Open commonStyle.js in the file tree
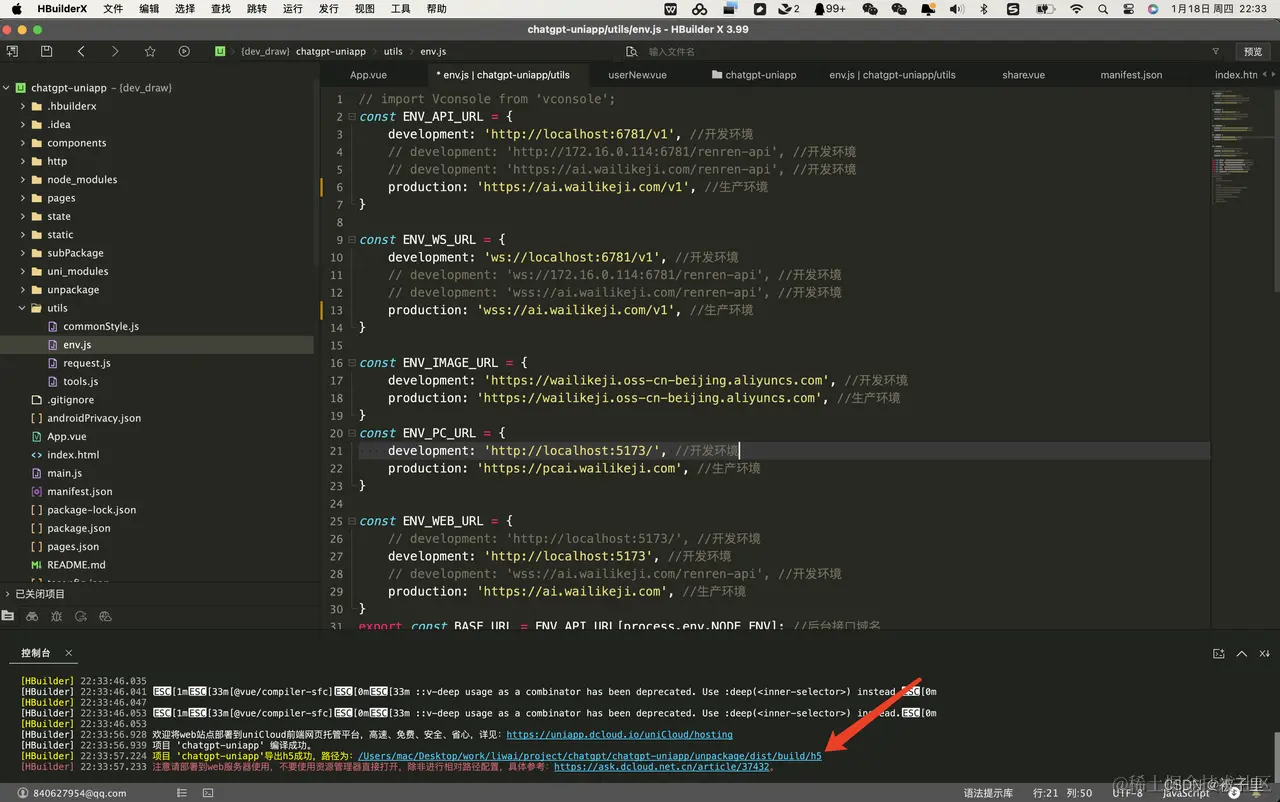Viewport: 1280px width, 802px height. 100,326
